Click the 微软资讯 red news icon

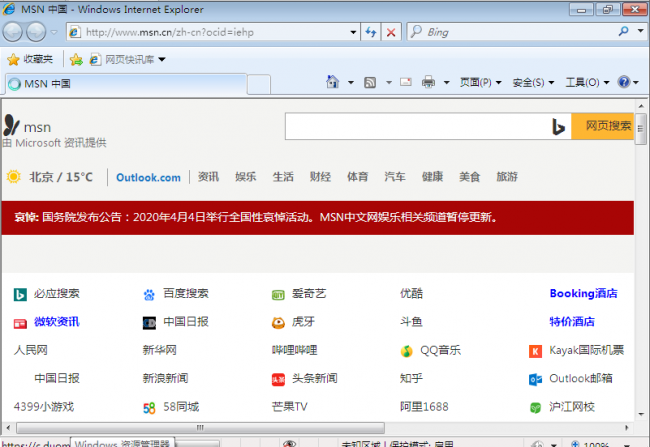click(x=20, y=323)
